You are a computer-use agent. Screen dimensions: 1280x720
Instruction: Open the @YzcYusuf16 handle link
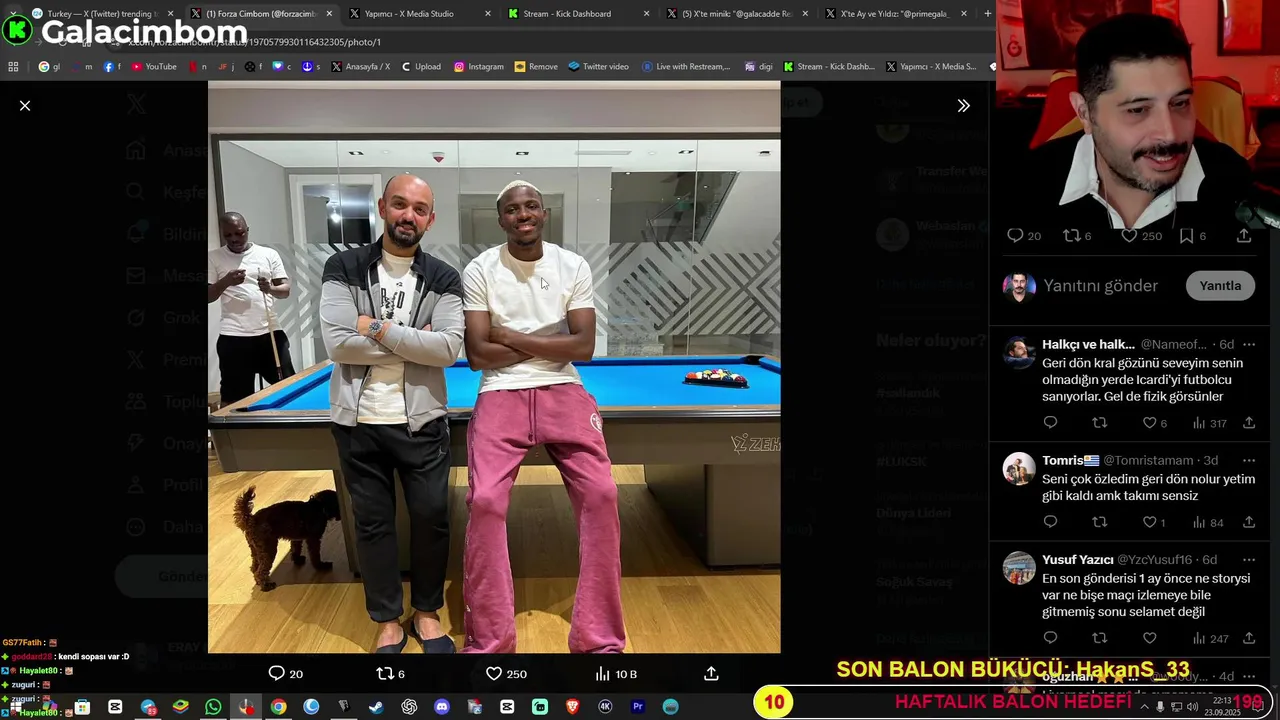pos(1154,560)
